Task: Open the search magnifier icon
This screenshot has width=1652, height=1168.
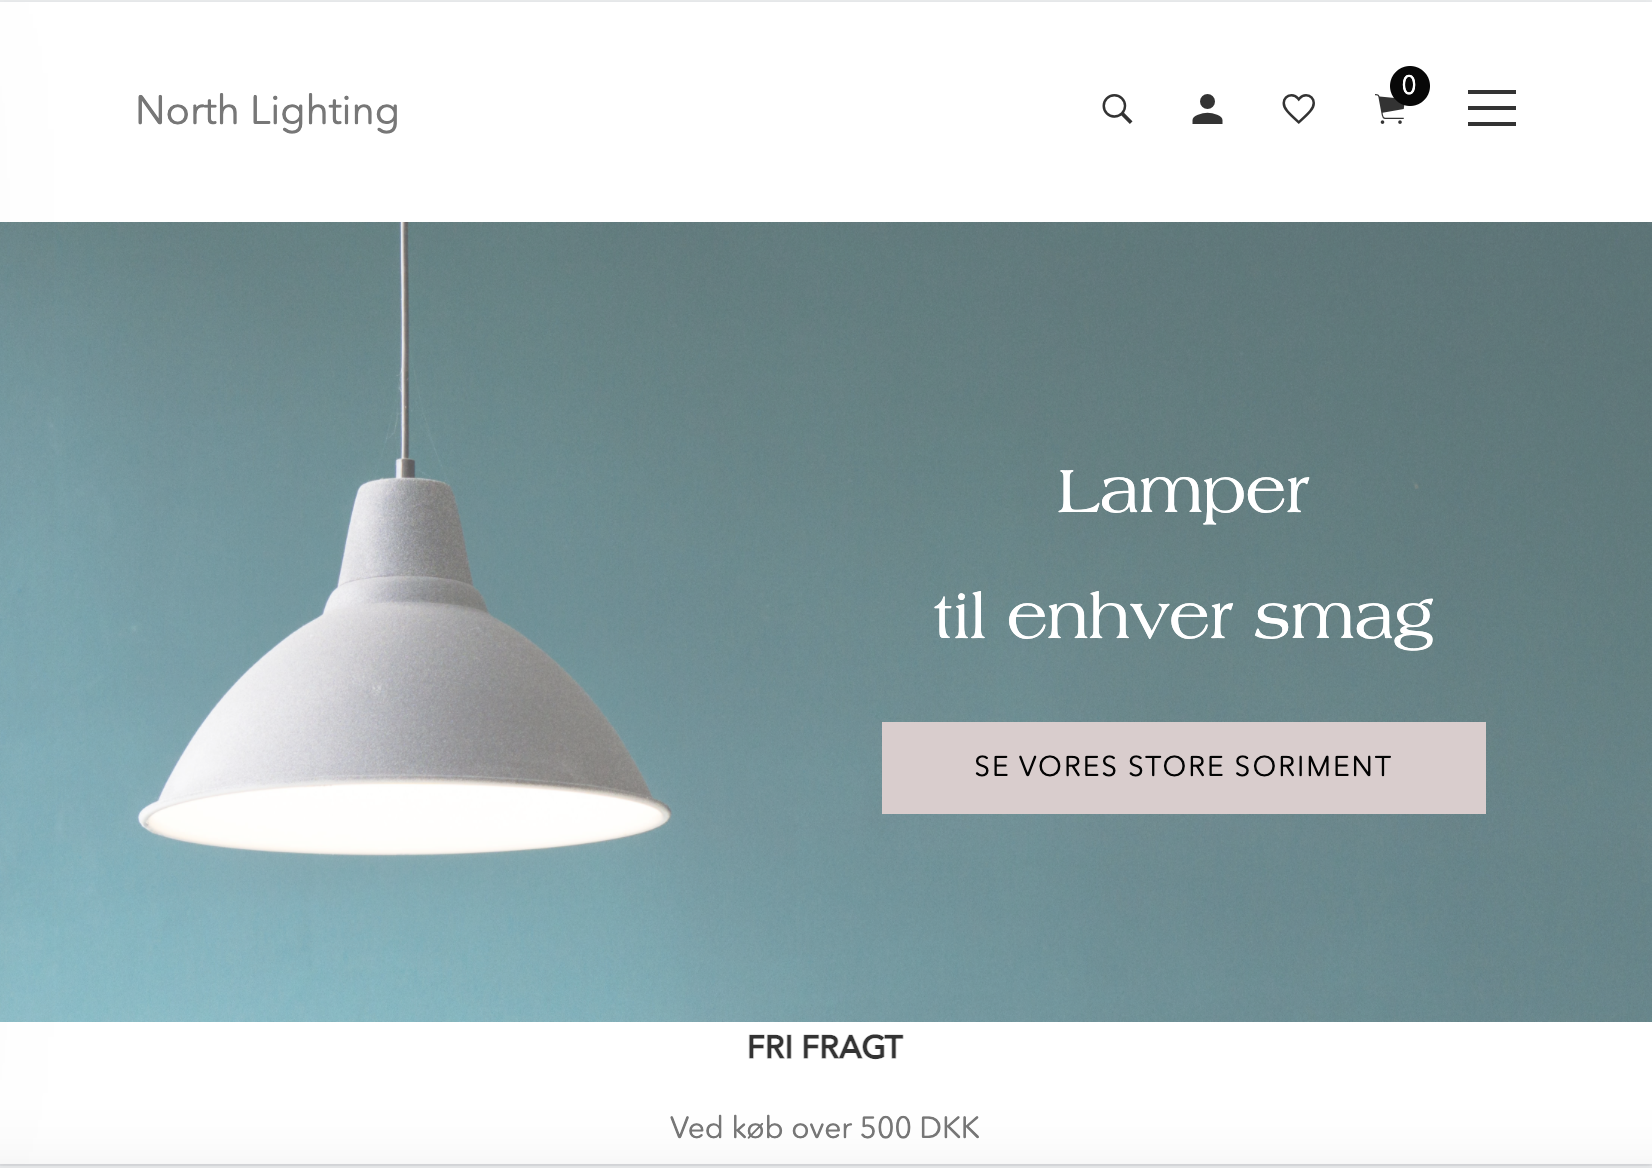Action: coord(1117,108)
